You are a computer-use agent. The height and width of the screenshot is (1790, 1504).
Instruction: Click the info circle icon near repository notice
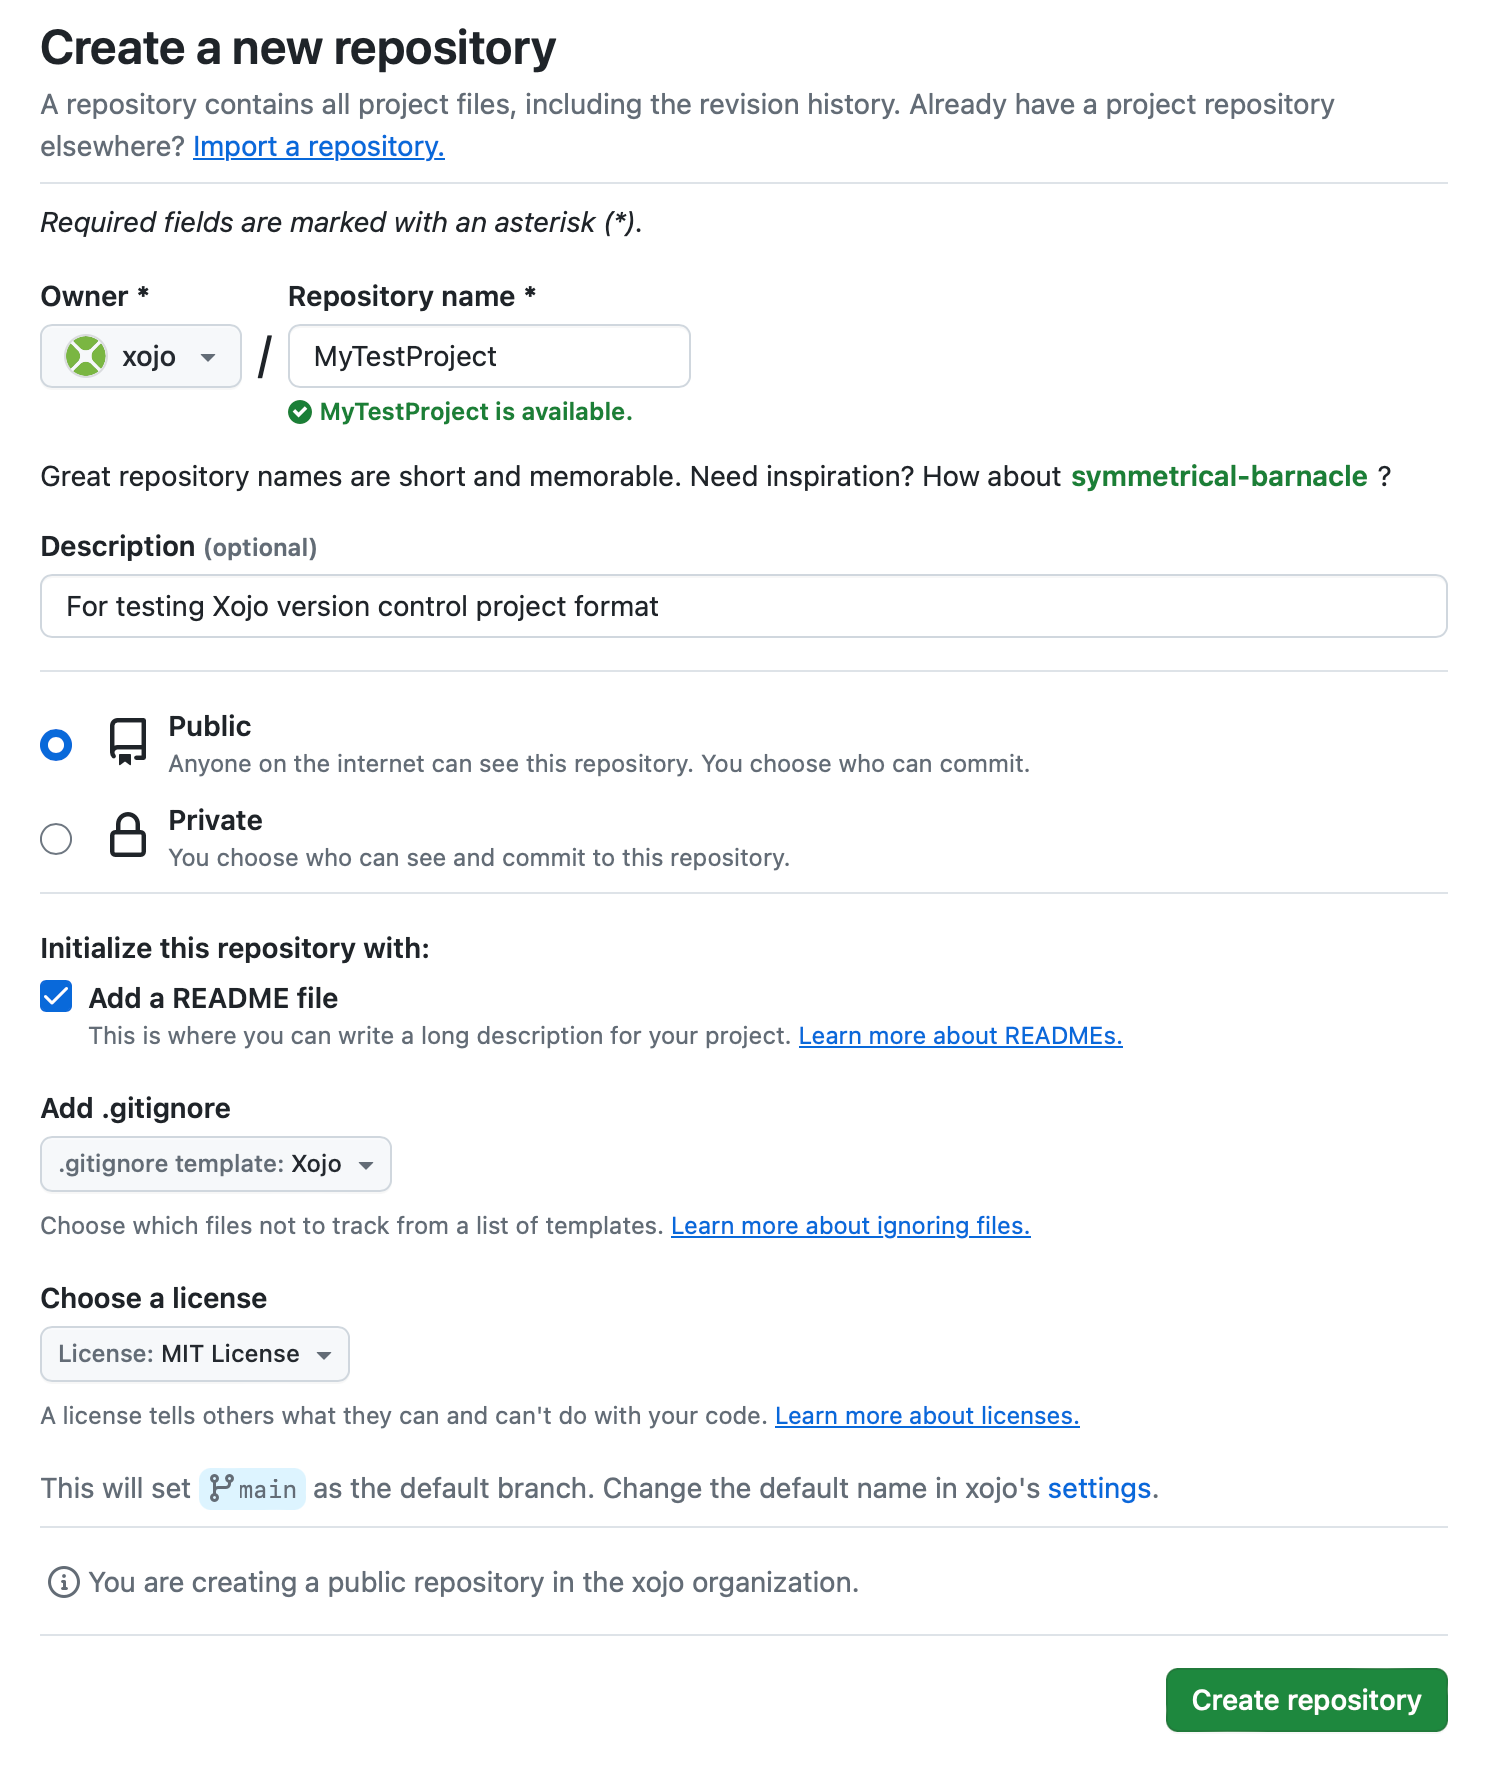[62, 1582]
